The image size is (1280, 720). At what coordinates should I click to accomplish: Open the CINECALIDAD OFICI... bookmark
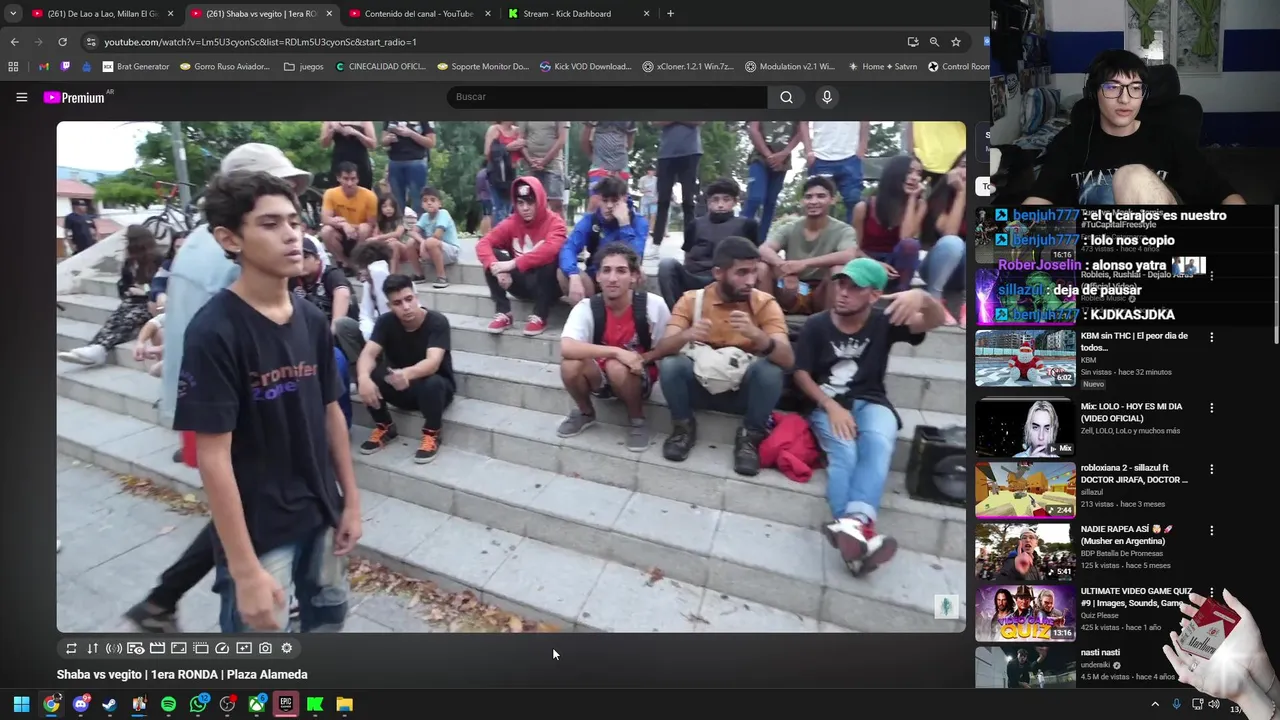(x=380, y=67)
